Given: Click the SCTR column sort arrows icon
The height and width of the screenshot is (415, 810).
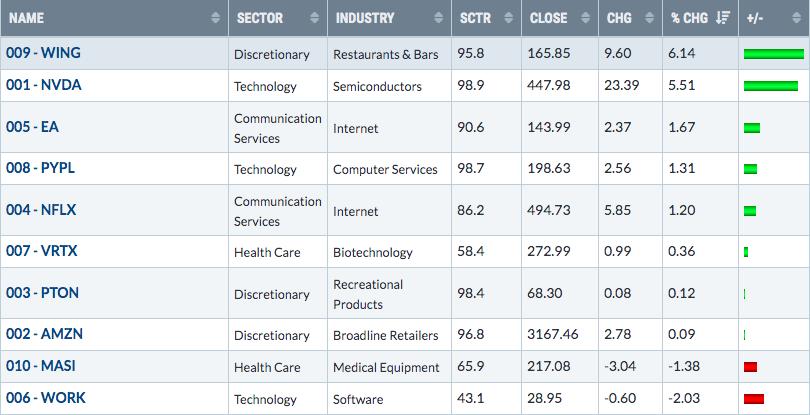Looking at the screenshot, I should pyautogui.click(x=508, y=18).
